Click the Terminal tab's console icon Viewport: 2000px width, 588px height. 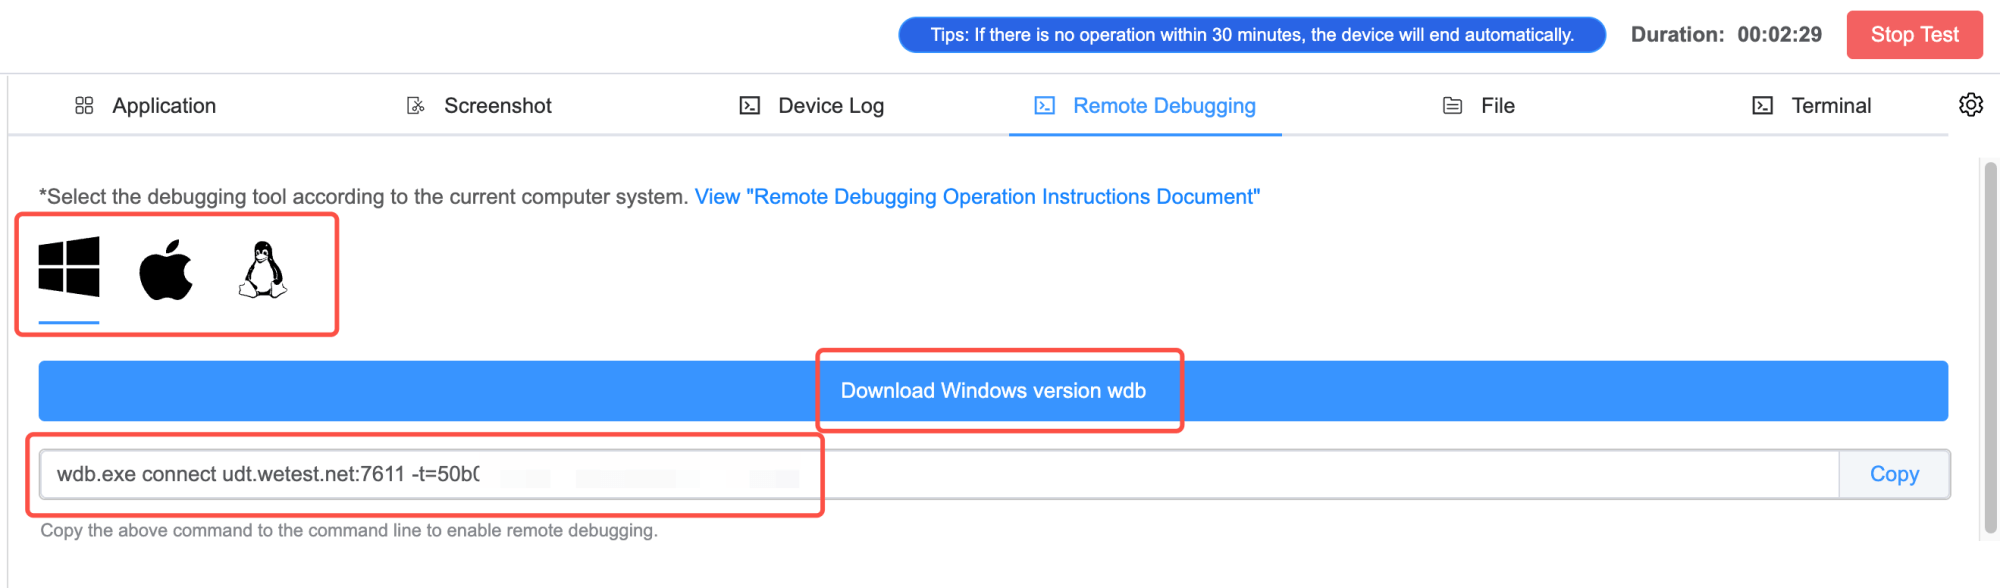pyautogui.click(x=1762, y=106)
